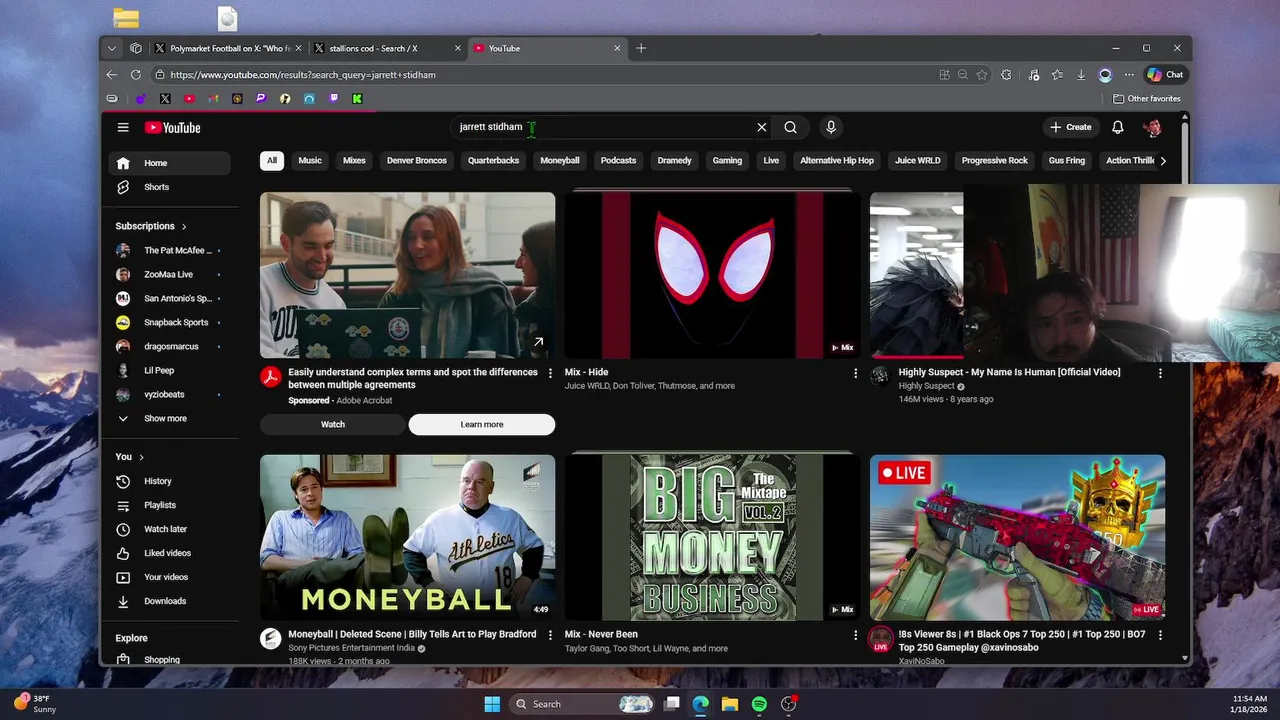The image size is (1280, 720).
Task: Open Watch later list
Action: click(x=170, y=529)
